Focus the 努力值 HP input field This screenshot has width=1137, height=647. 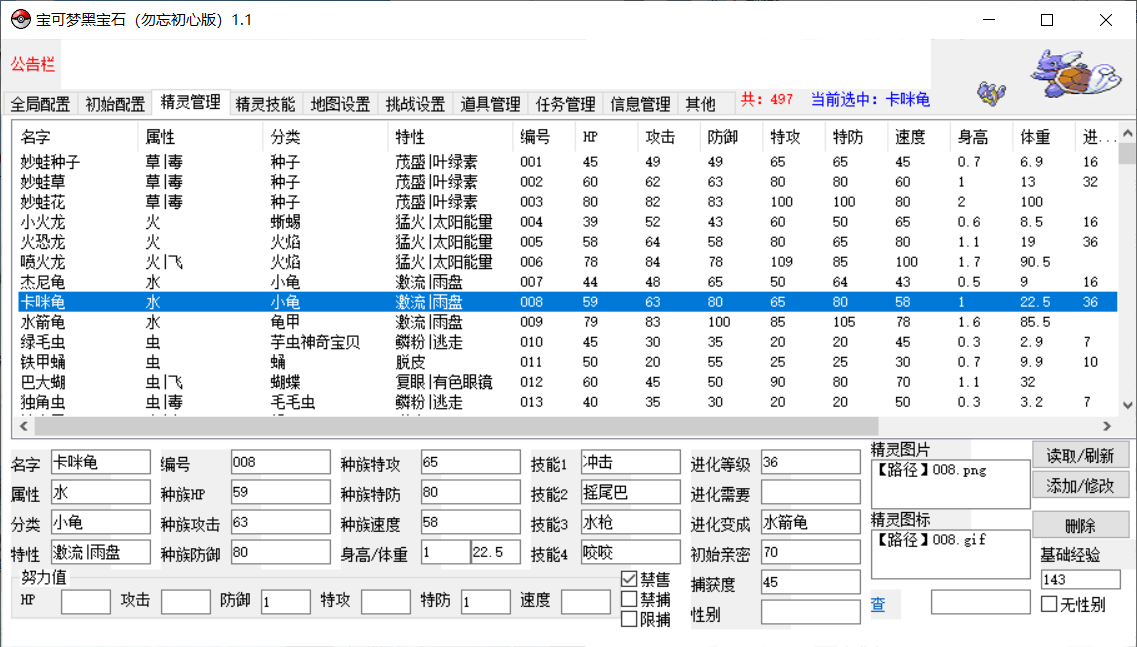86,602
